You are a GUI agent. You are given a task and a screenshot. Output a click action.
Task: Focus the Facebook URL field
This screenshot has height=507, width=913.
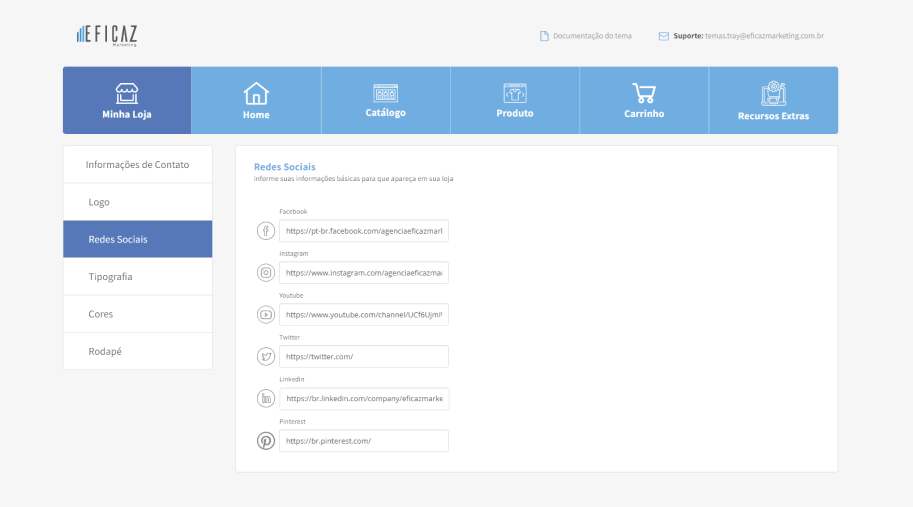pos(364,231)
